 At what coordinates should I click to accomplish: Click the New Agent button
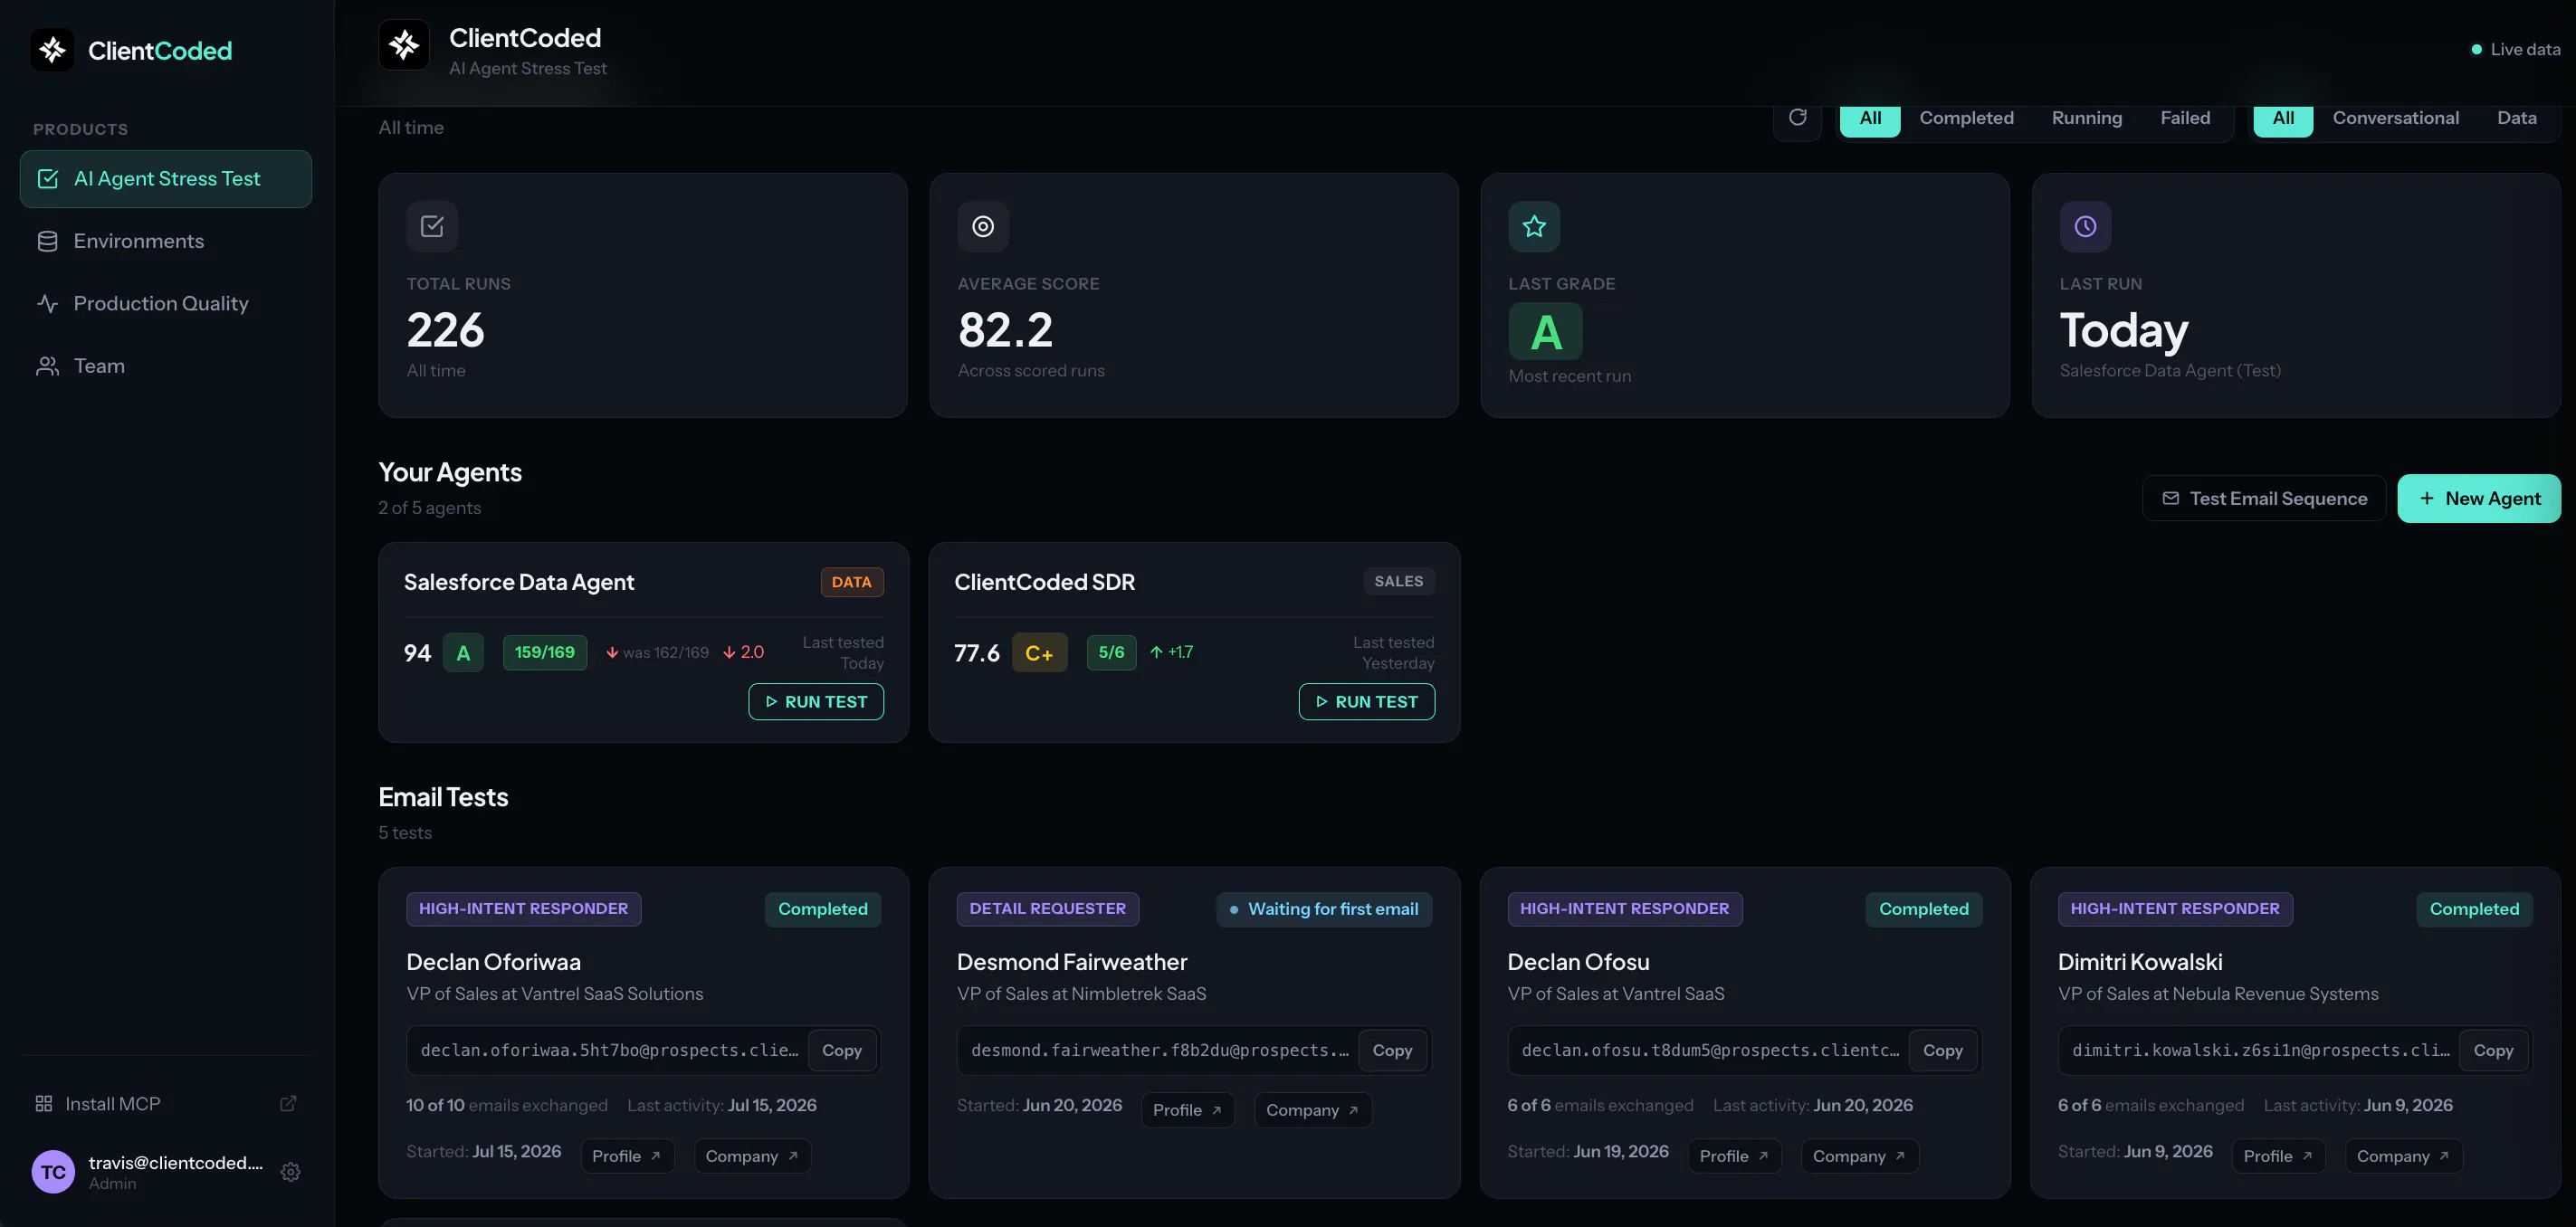pyautogui.click(x=2479, y=498)
